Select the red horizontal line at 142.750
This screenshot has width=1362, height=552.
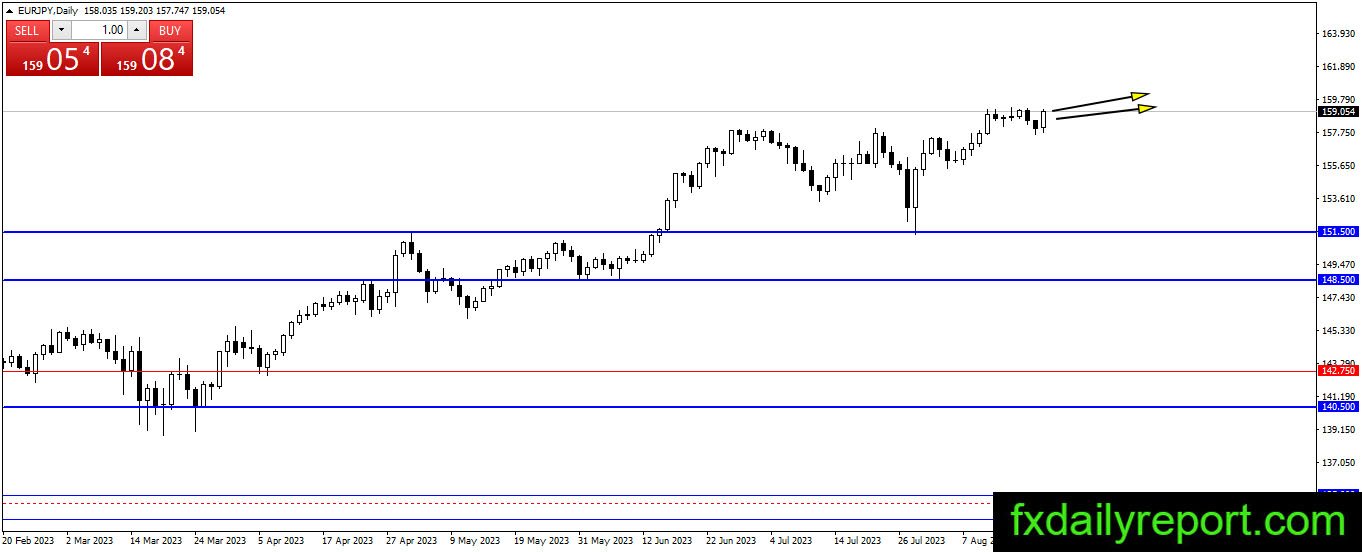tap(660, 371)
